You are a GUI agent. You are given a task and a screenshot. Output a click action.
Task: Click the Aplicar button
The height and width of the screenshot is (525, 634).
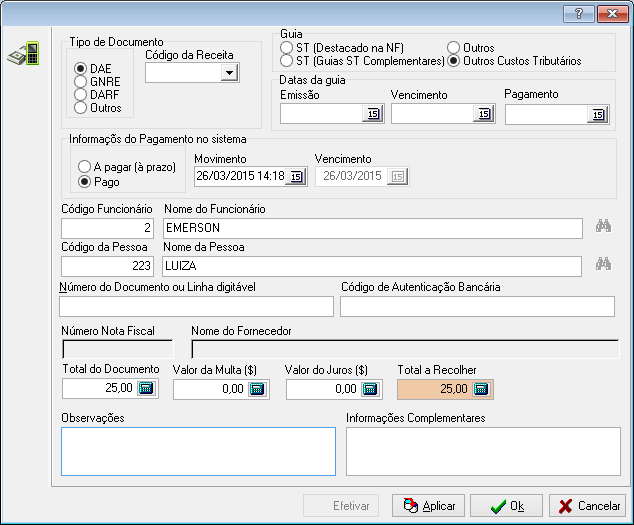click(x=427, y=506)
